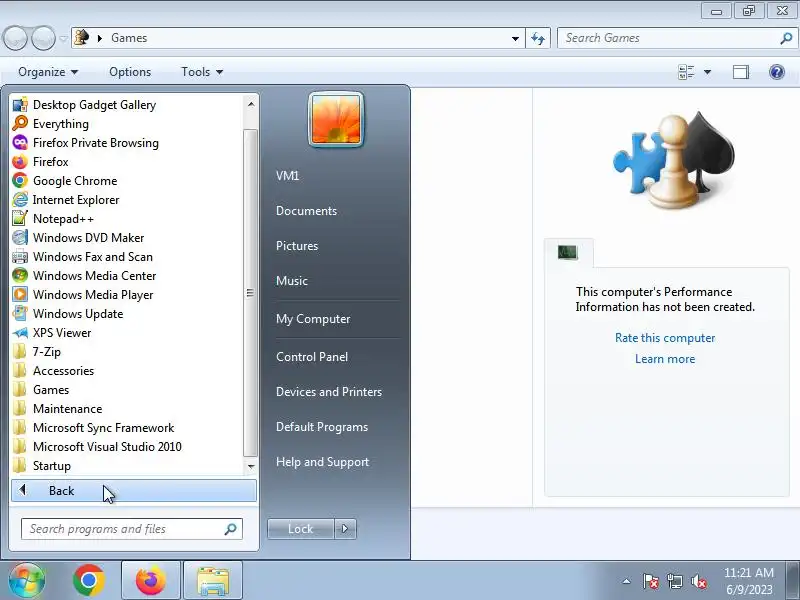This screenshot has width=800, height=600.
Task: Click the muted volume tray icon
Action: (x=698, y=581)
